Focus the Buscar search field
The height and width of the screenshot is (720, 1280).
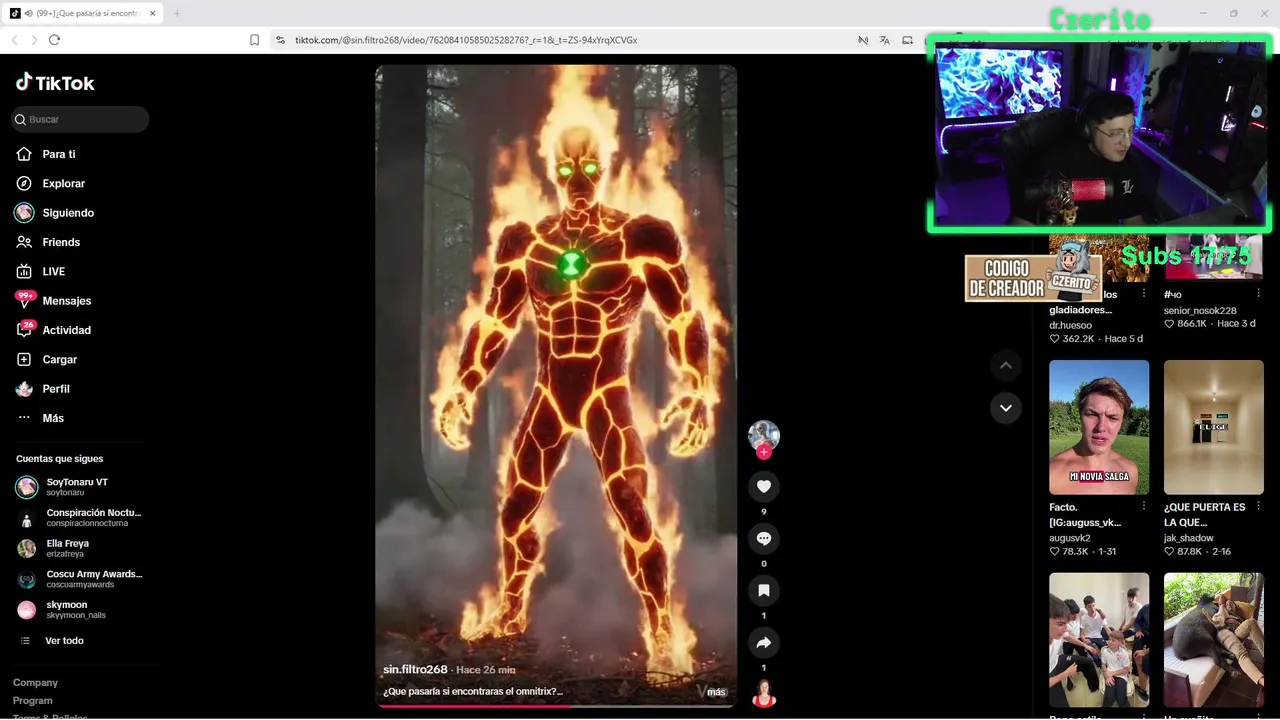coord(80,119)
